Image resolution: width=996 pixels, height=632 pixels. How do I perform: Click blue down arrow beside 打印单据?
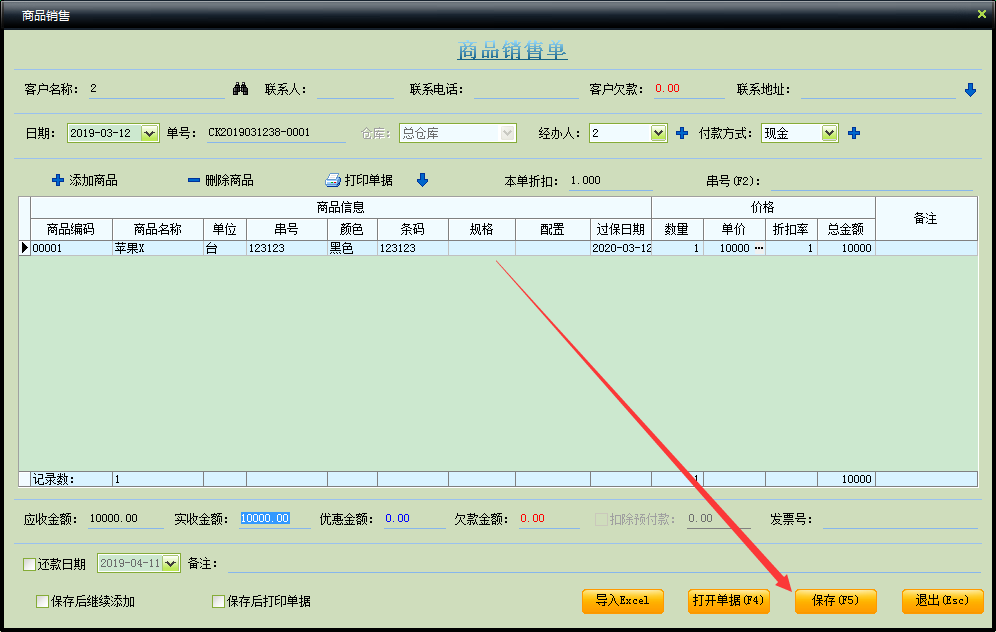click(x=422, y=180)
